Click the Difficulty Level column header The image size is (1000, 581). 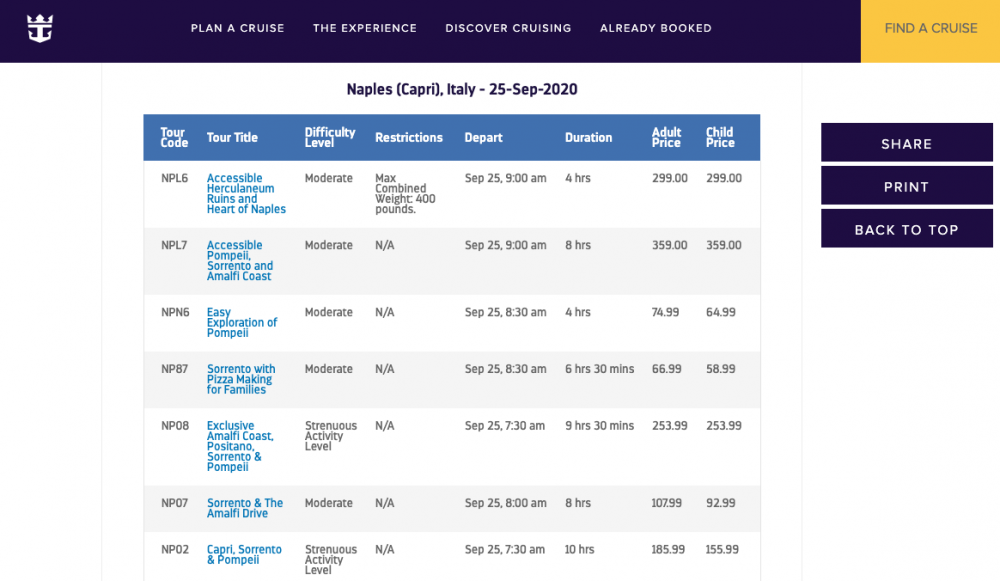[x=330, y=137]
